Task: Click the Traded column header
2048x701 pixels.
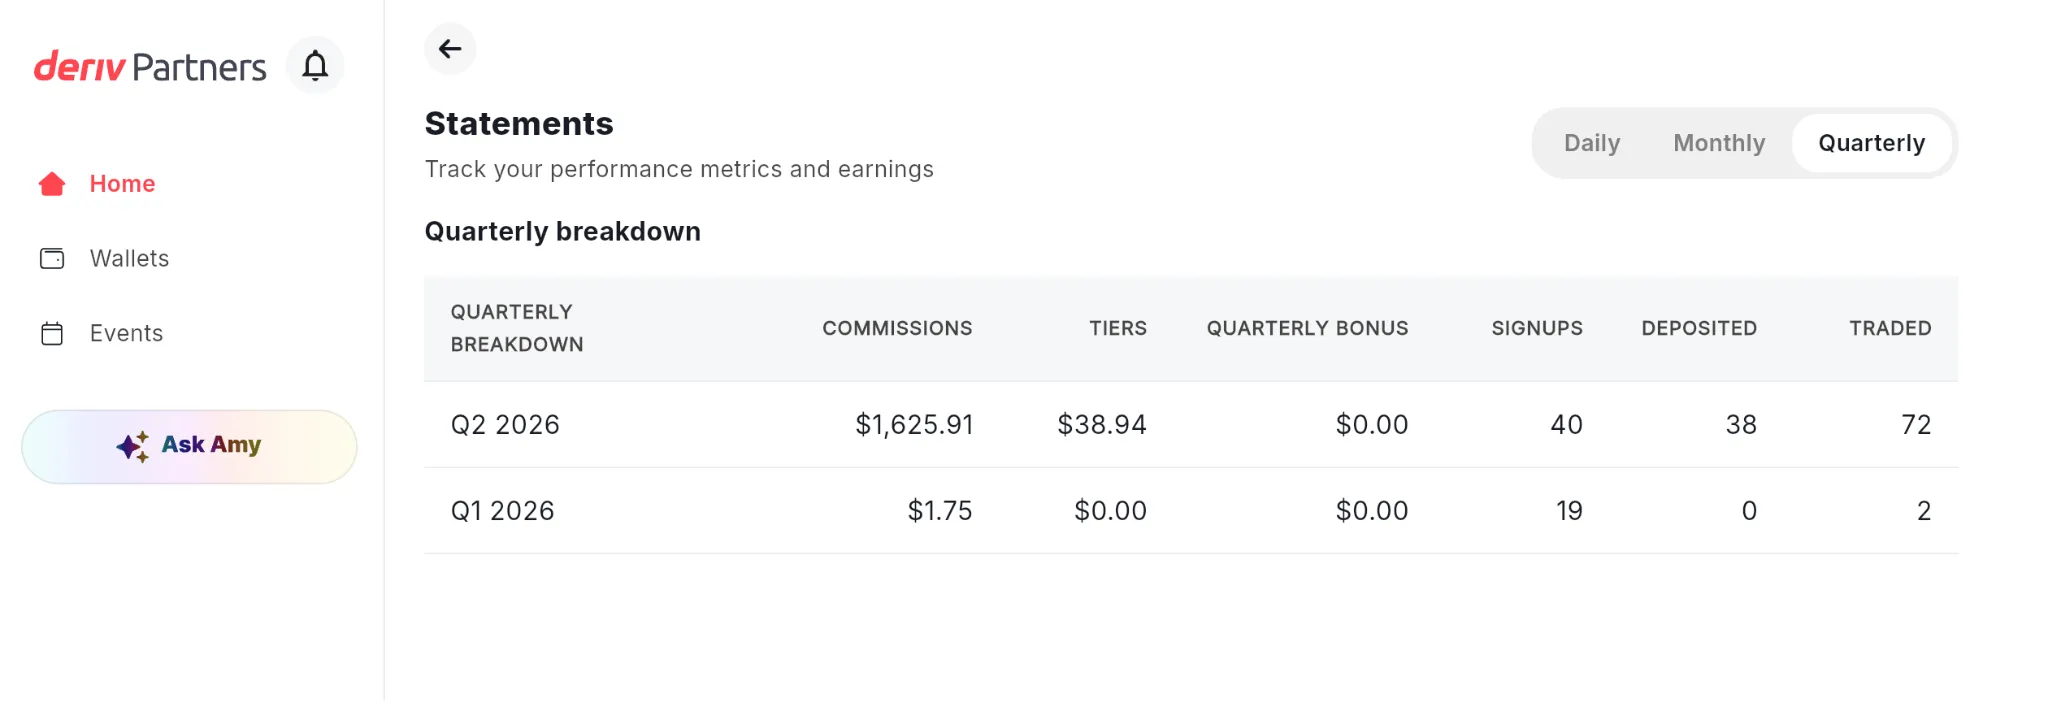Action: point(1890,328)
